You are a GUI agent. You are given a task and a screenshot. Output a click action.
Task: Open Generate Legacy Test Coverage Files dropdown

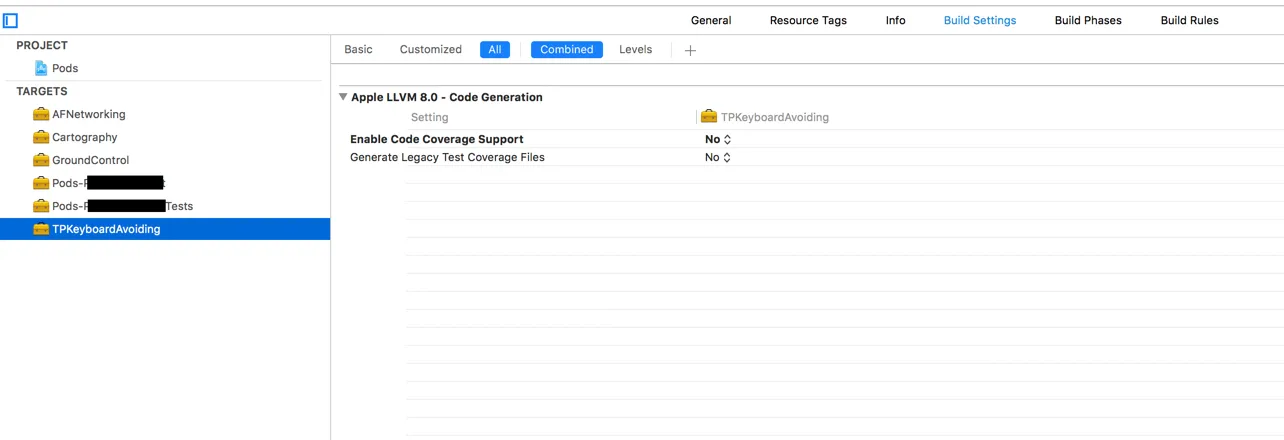[718, 157]
